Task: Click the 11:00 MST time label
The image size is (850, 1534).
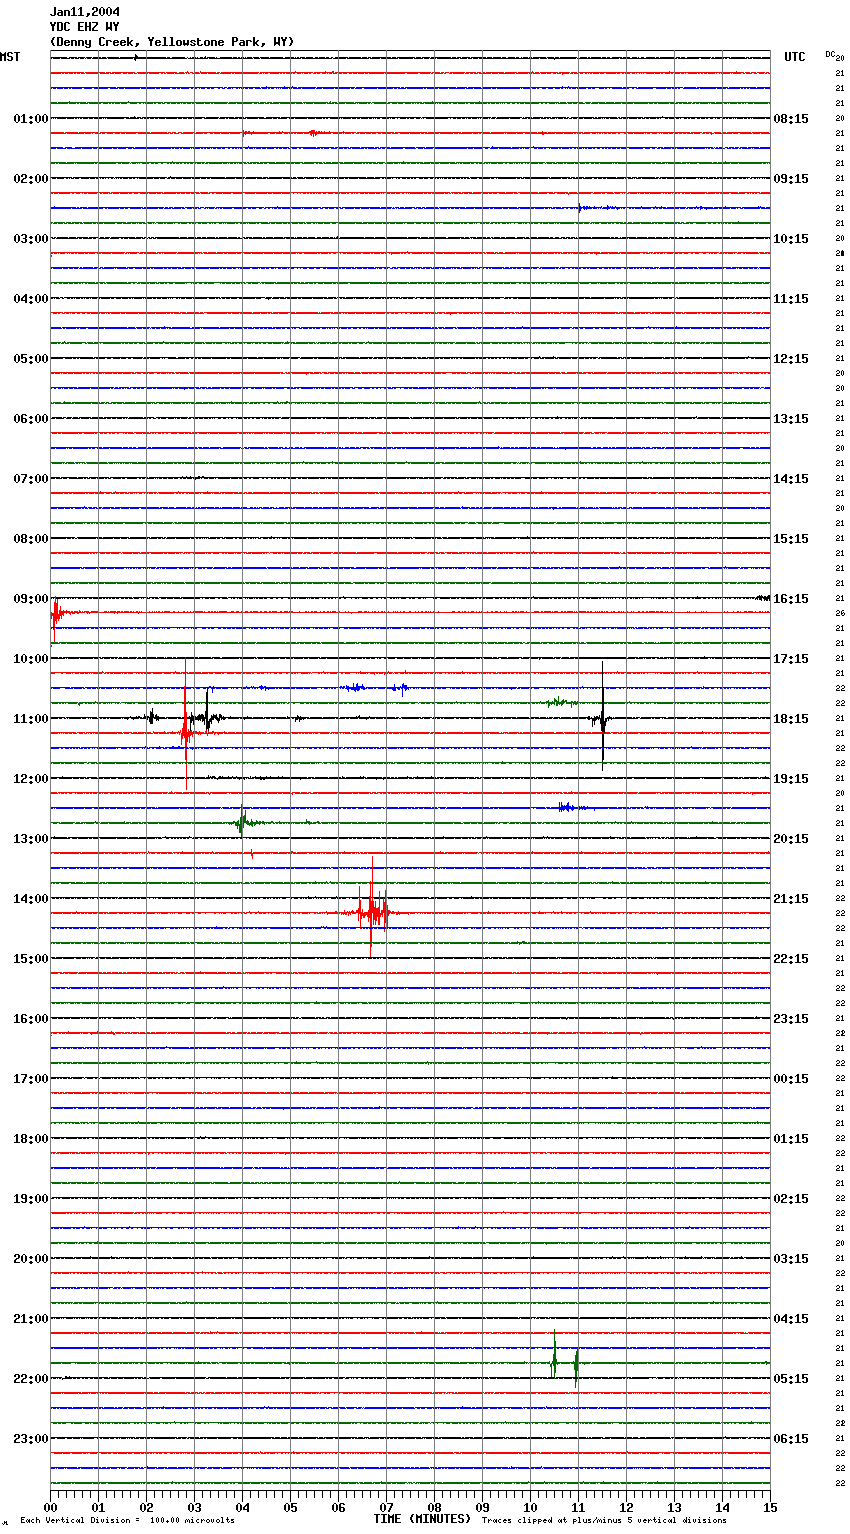Action: coord(31,719)
